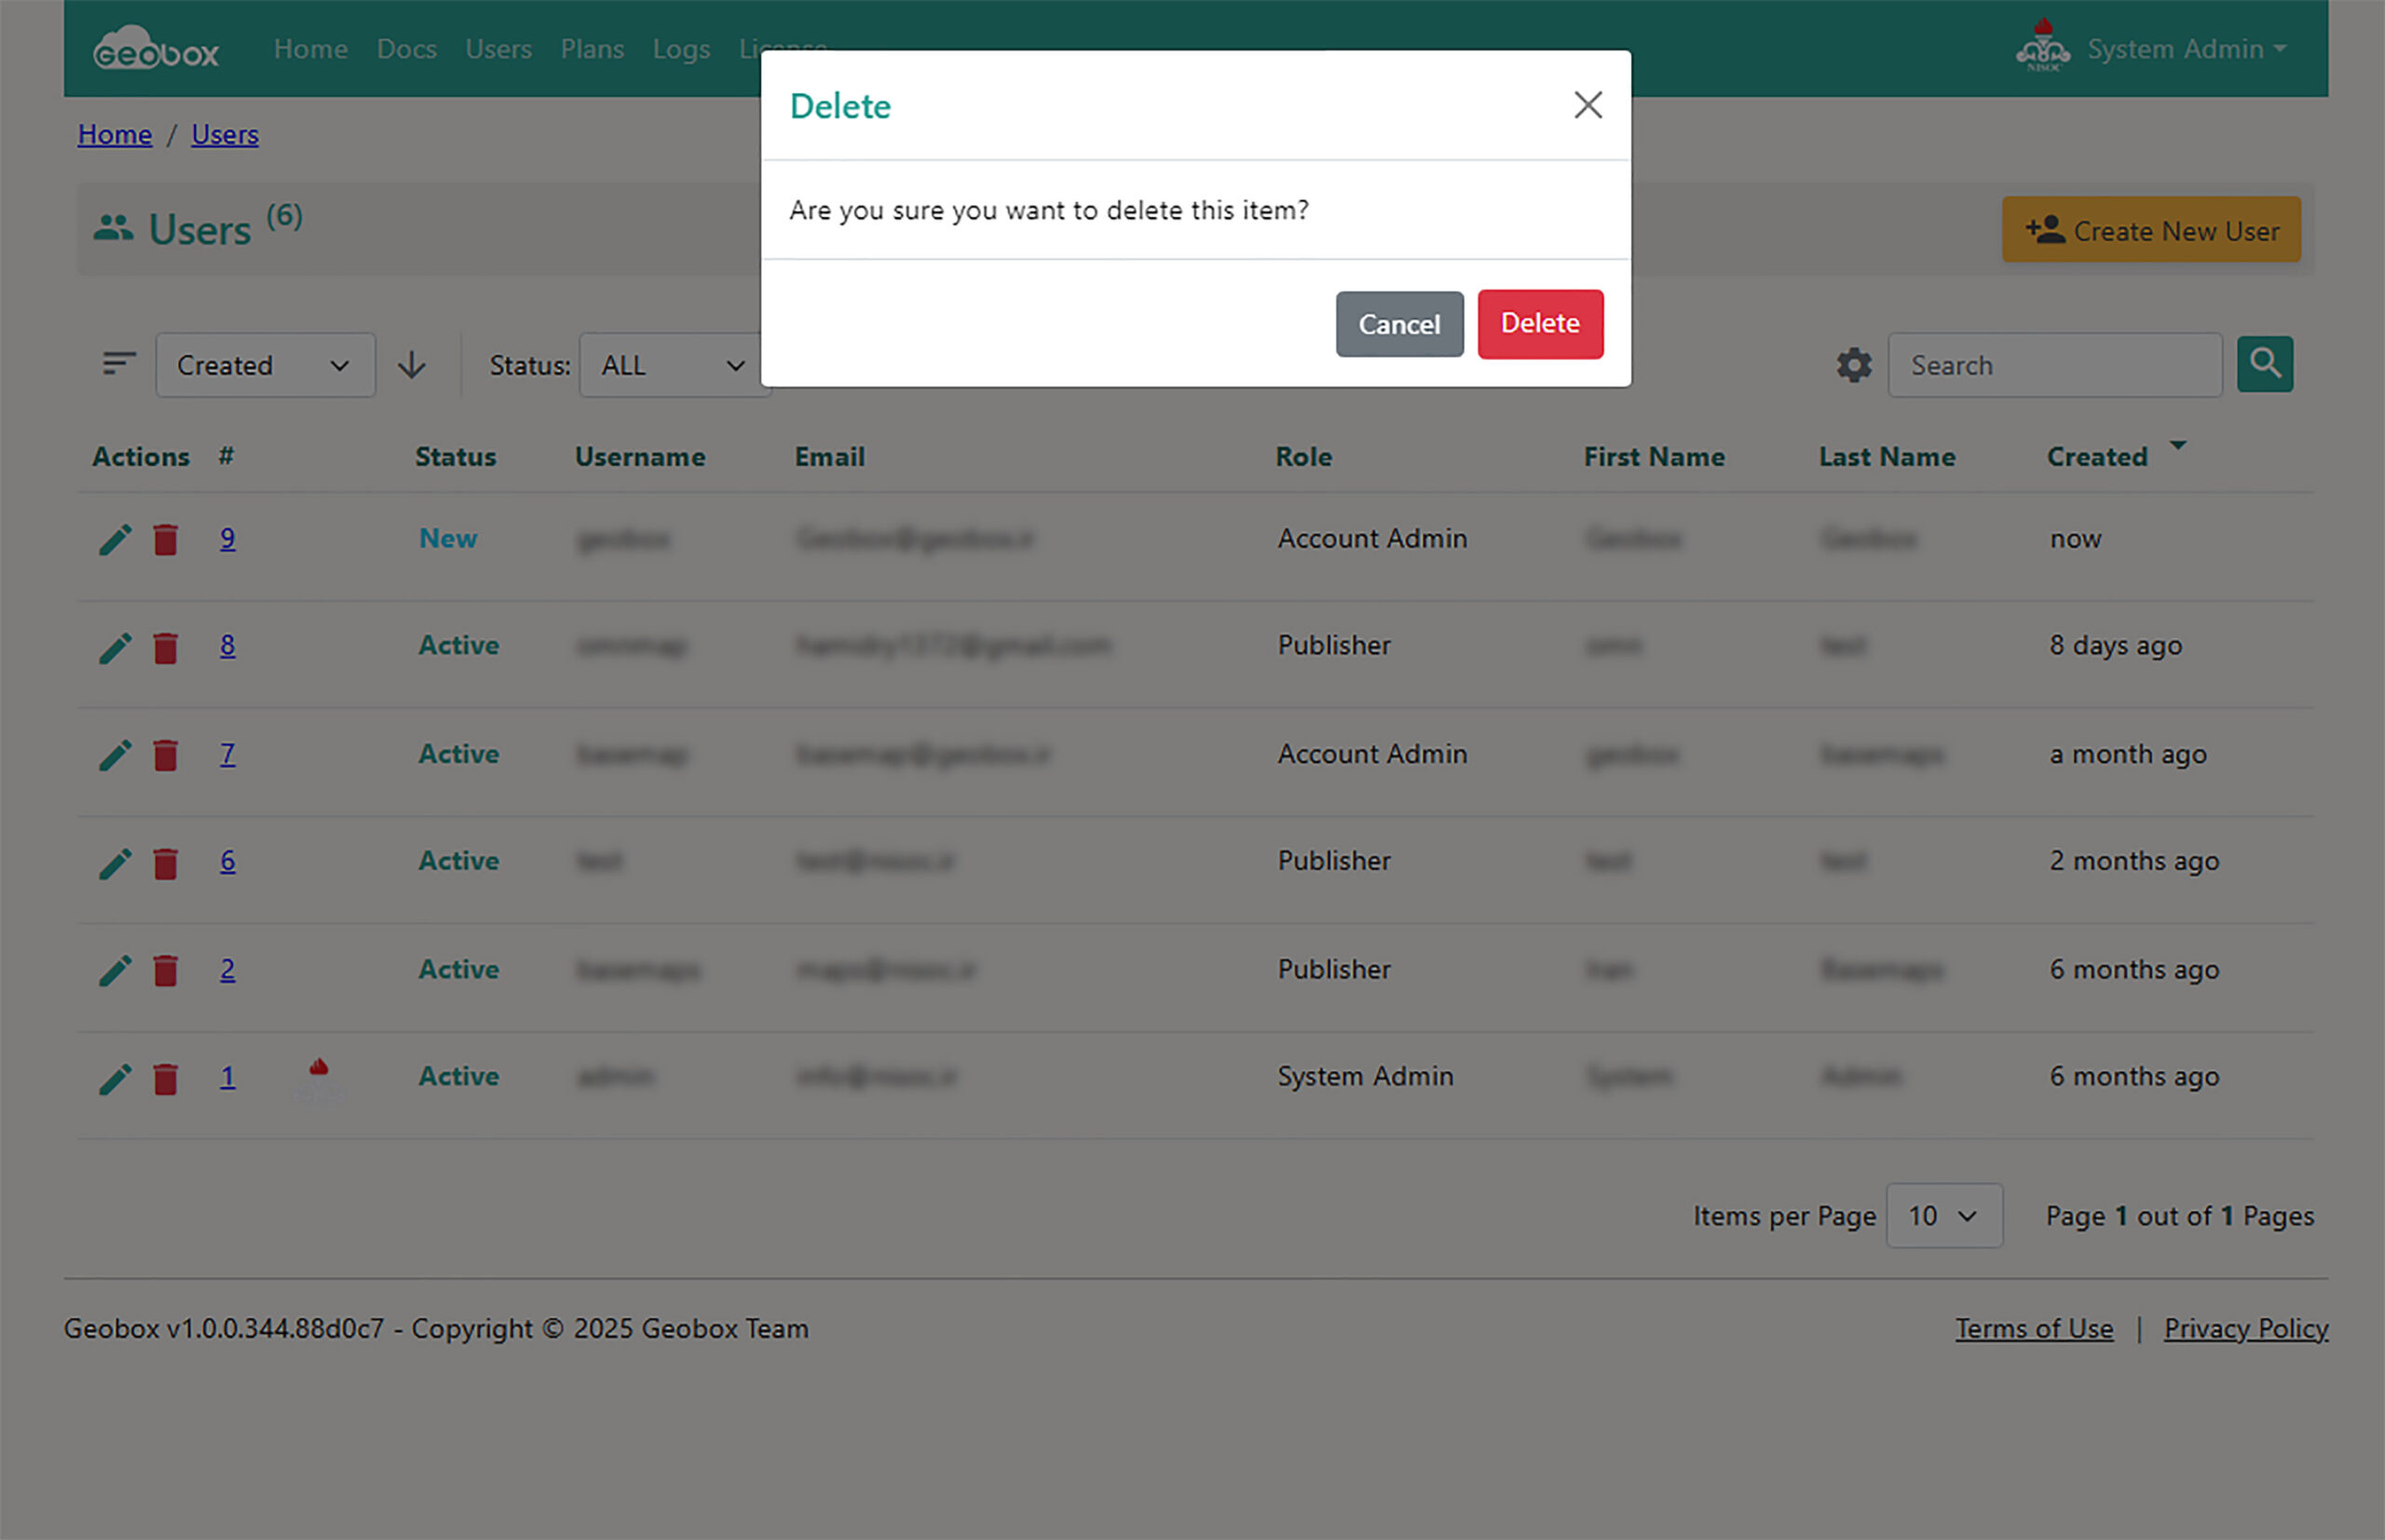Close the Delete dialog with X
This screenshot has height=1540, width=2385.
coord(1587,105)
